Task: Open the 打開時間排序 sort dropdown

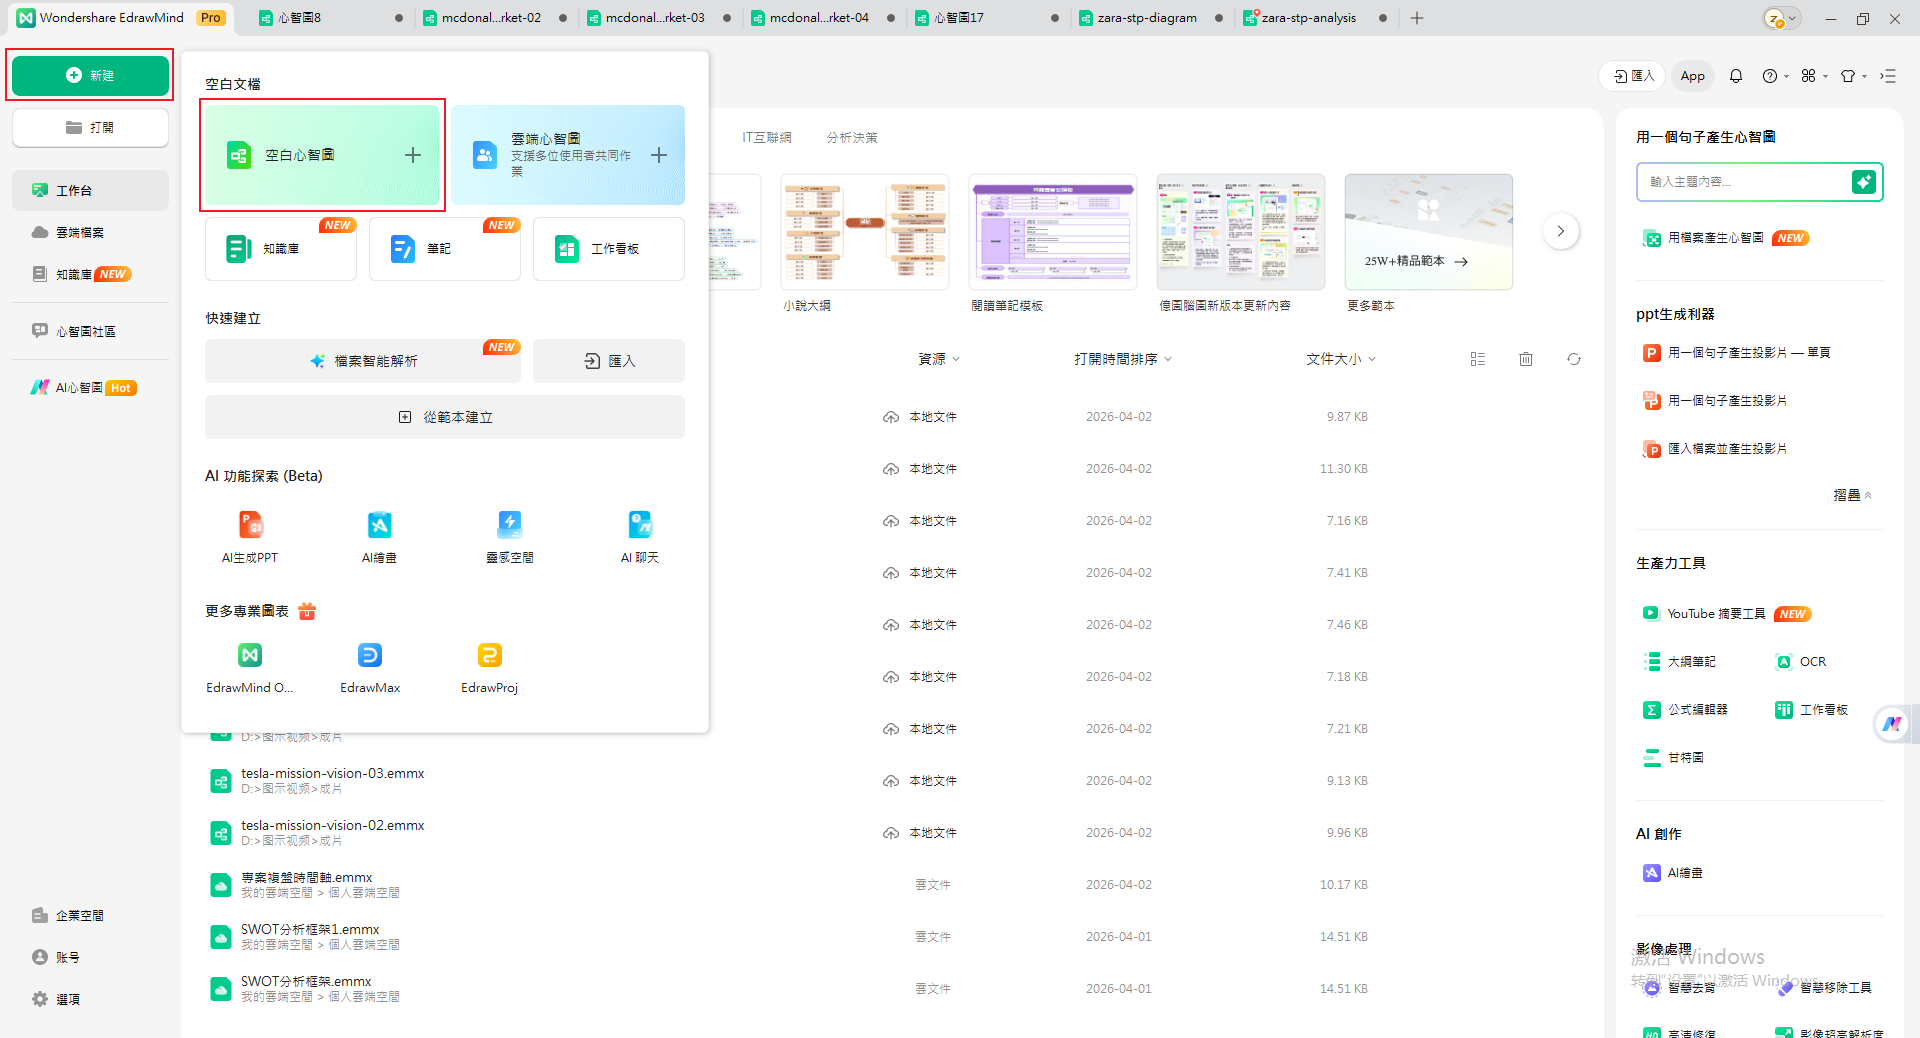Action: click(1122, 359)
